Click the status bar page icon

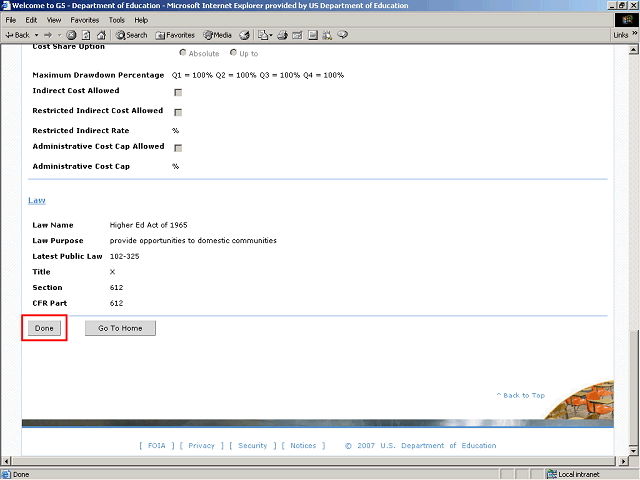point(6,474)
